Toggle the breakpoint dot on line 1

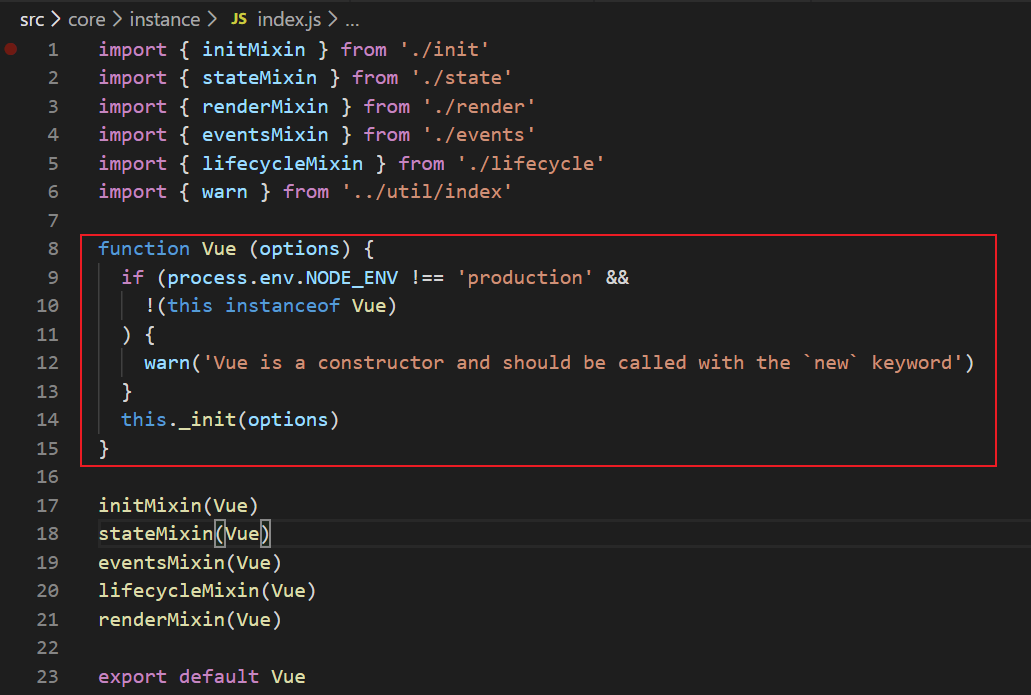pyautogui.click(x=11, y=49)
